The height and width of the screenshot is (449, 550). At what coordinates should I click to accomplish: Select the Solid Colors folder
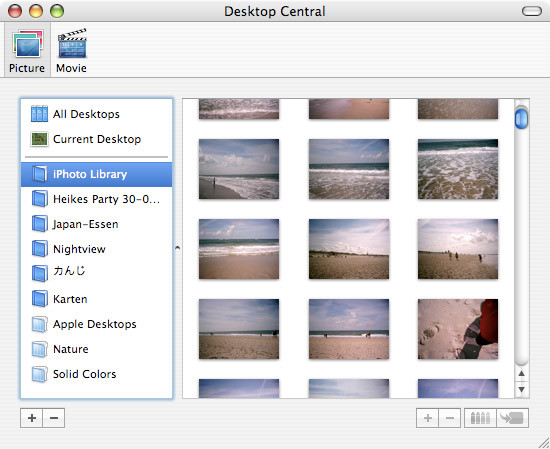click(x=96, y=374)
